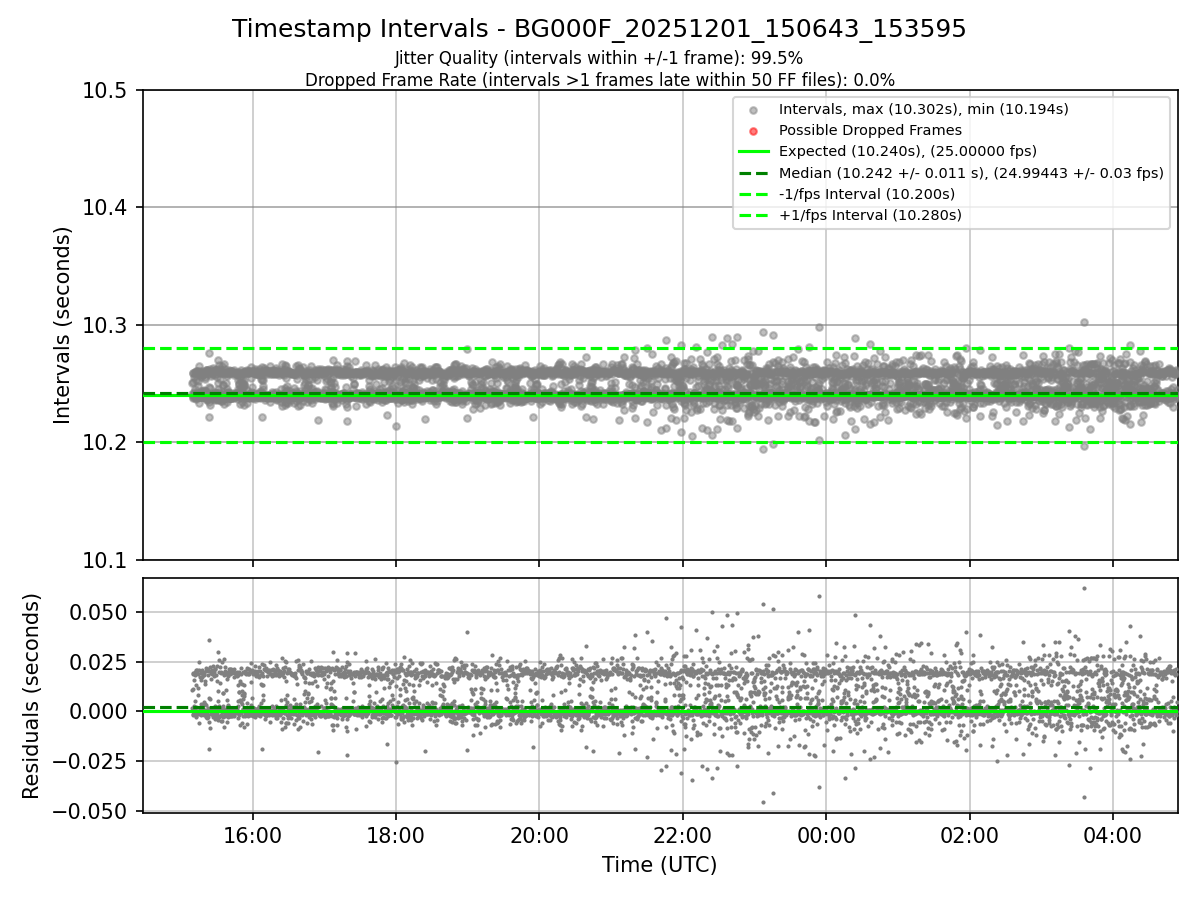Click the 'Jitter Quality' 99.5% subtitle line
Image resolution: width=1200 pixels, height=900 pixels.
pos(599,58)
